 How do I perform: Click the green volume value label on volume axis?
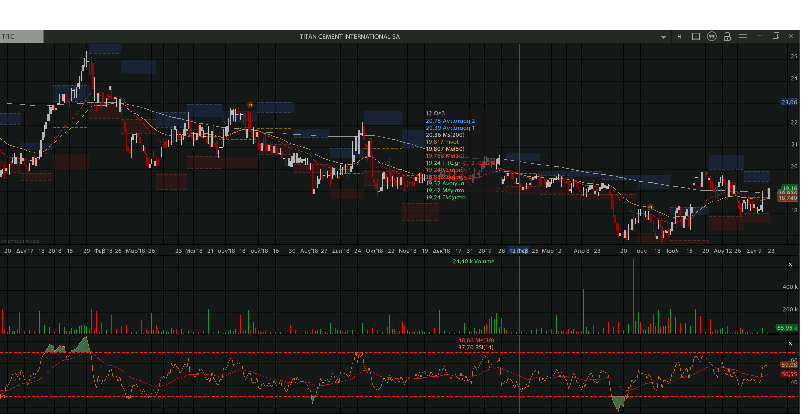788,327
